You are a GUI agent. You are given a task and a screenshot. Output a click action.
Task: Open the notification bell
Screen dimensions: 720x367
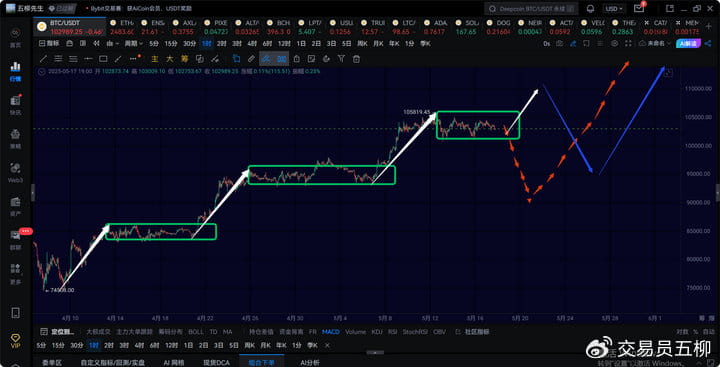coord(590,9)
